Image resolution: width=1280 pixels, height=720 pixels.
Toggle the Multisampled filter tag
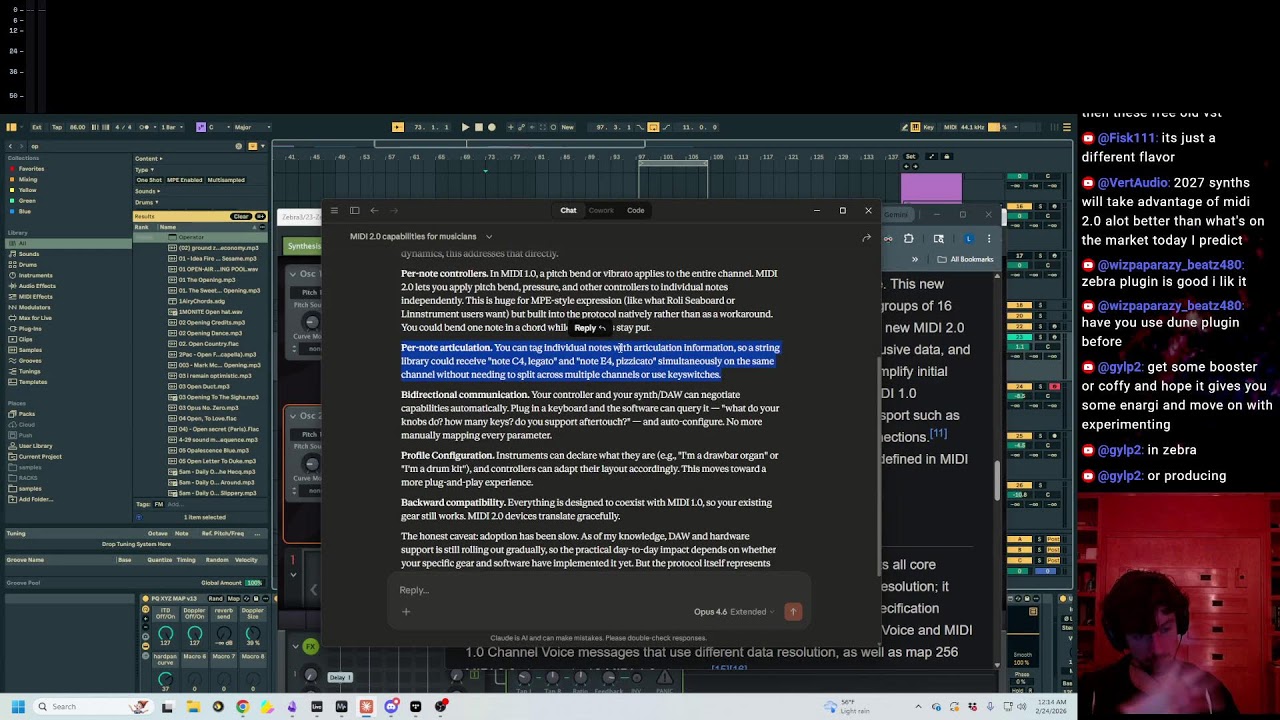[x=226, y=180]
